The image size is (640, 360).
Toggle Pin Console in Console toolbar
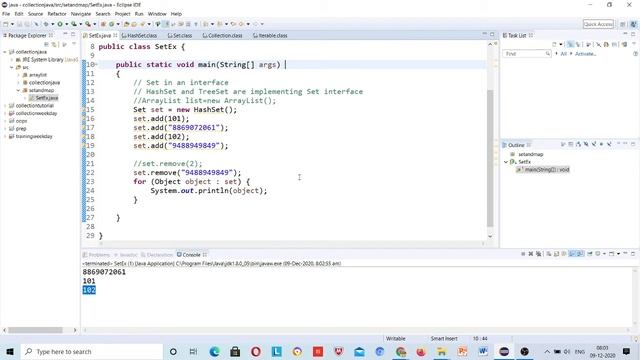[x=590, y=254]
